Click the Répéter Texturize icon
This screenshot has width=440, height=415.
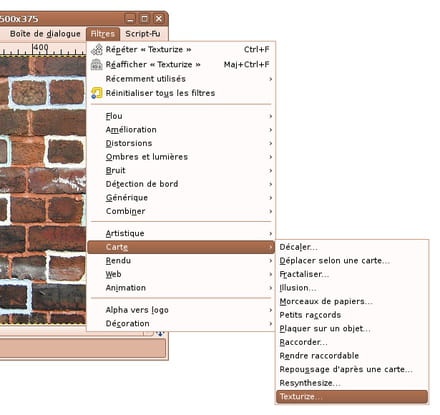click(x=97, y=50)
